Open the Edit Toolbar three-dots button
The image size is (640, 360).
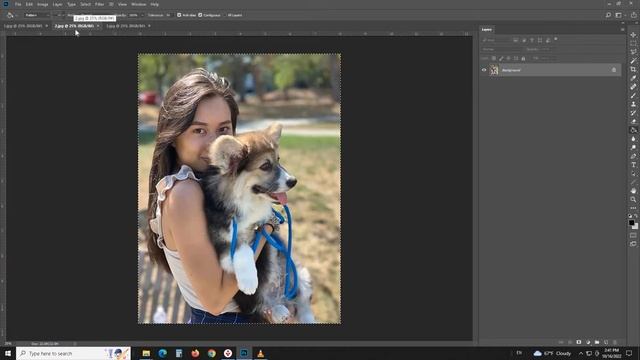[x=633, y=208]
